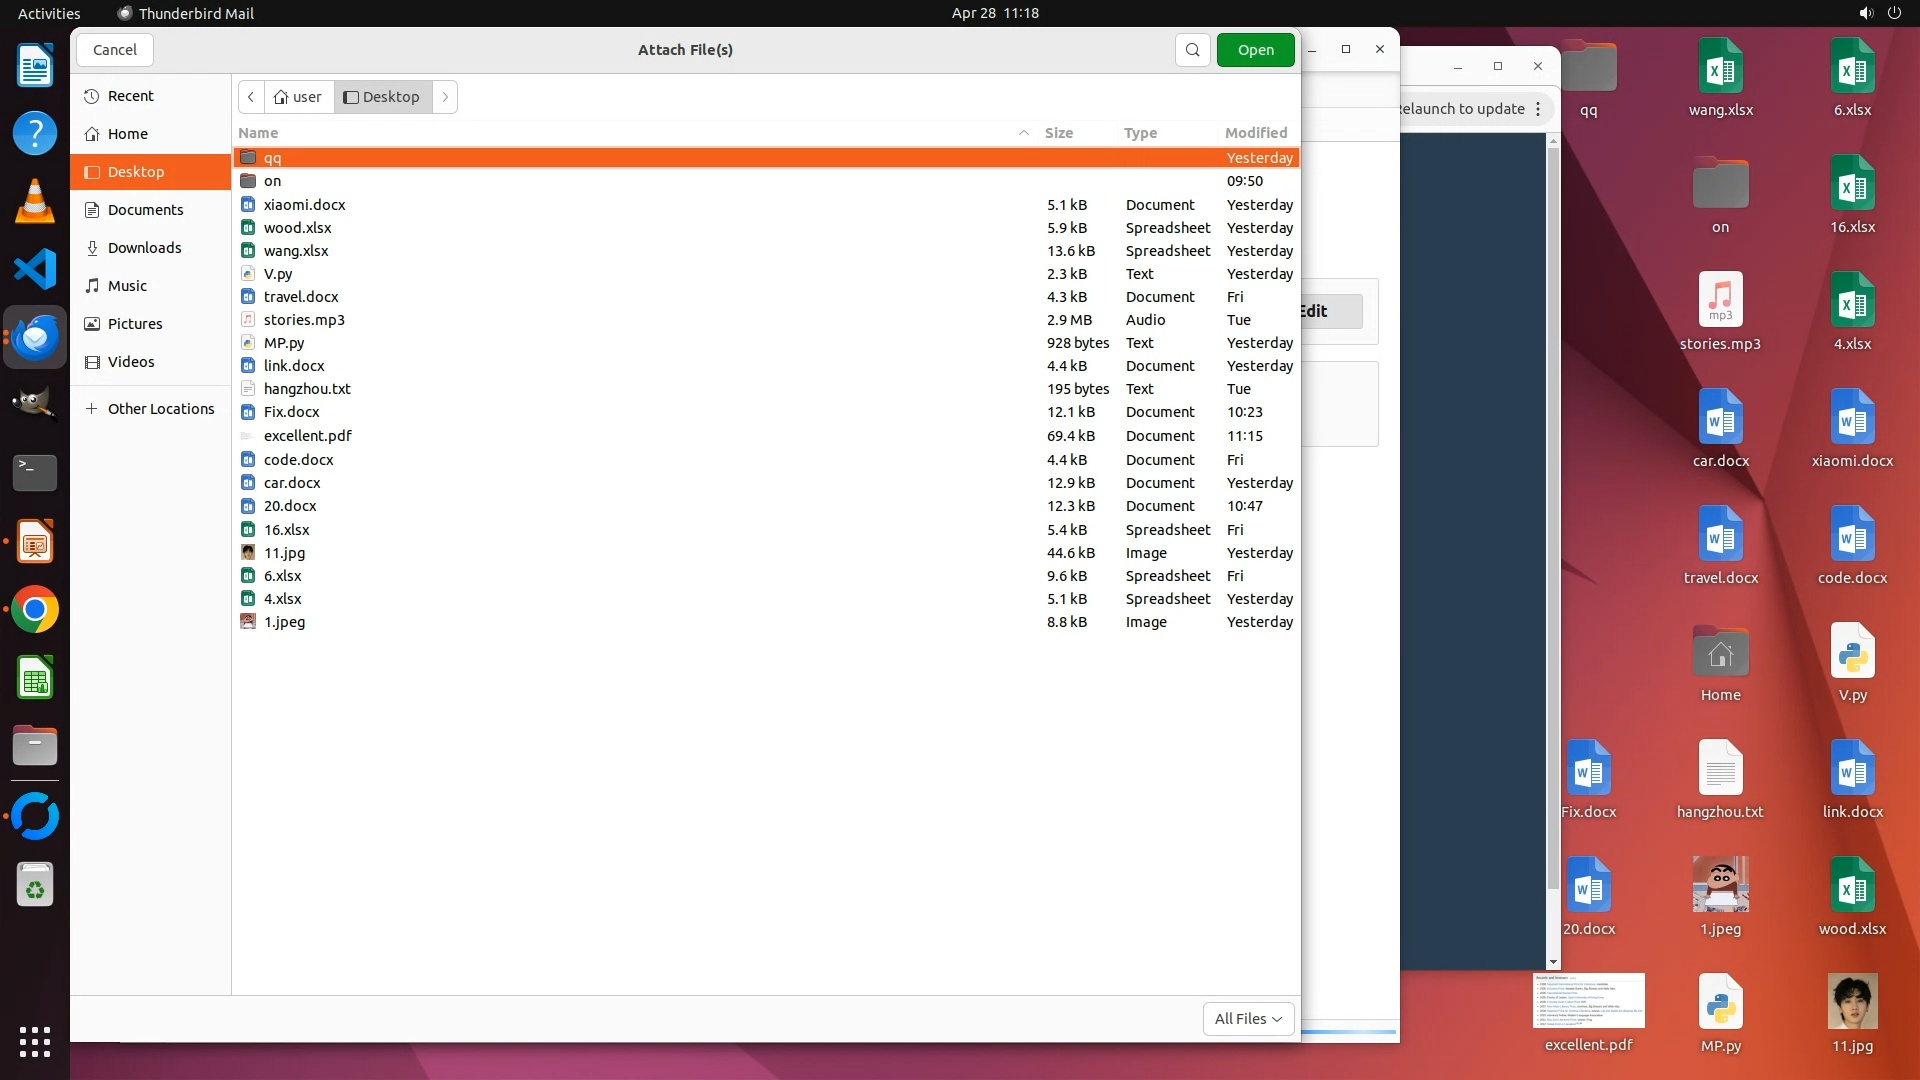Select the Recent sidebar entry
Screen dimensions: 1920x1080
[130, 96]
